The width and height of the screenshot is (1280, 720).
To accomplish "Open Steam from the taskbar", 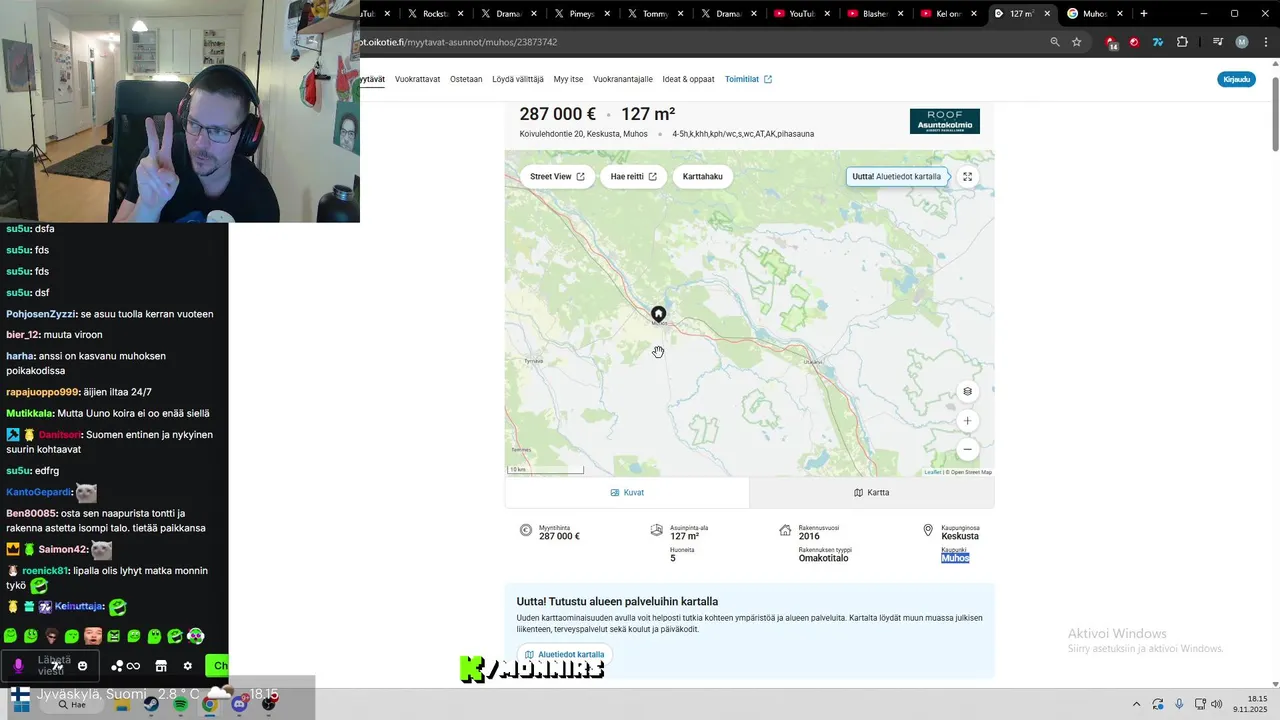I will point(150,704).
